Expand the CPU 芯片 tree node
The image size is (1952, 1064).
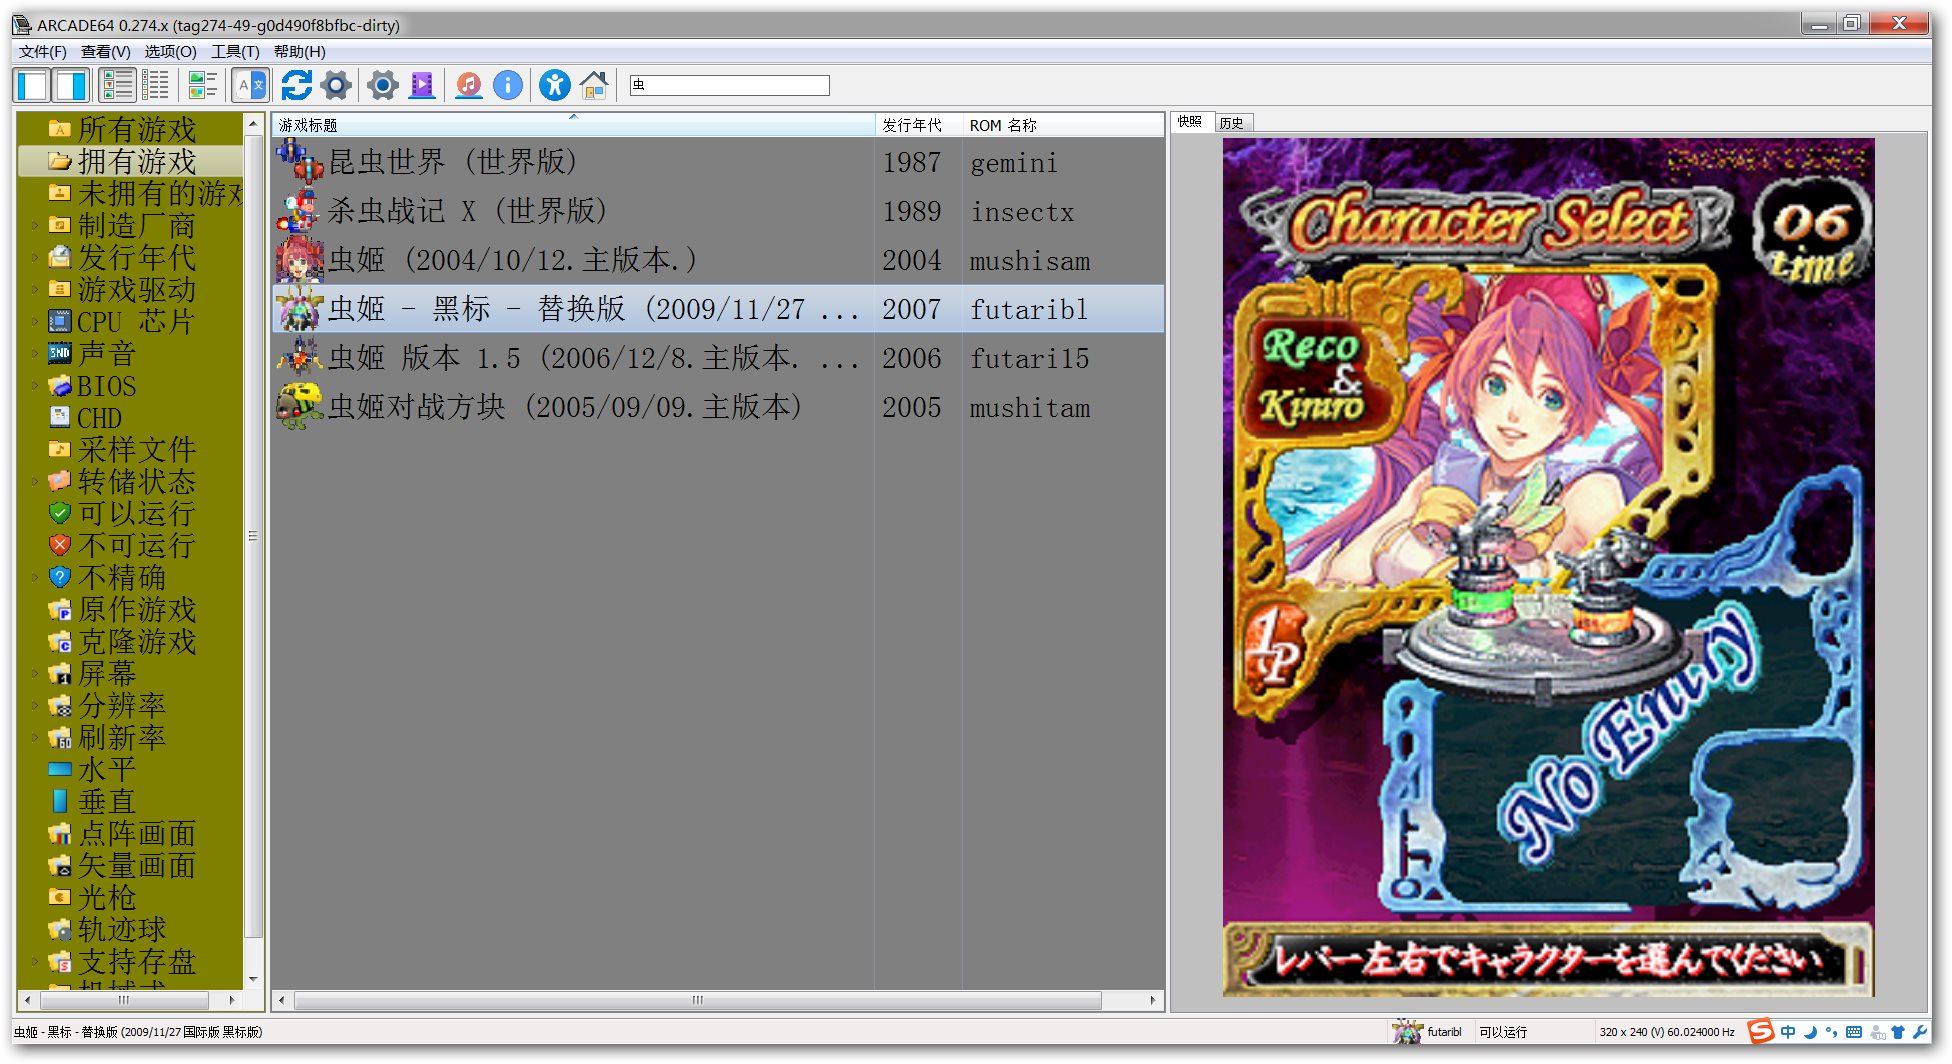click(35, 321)
